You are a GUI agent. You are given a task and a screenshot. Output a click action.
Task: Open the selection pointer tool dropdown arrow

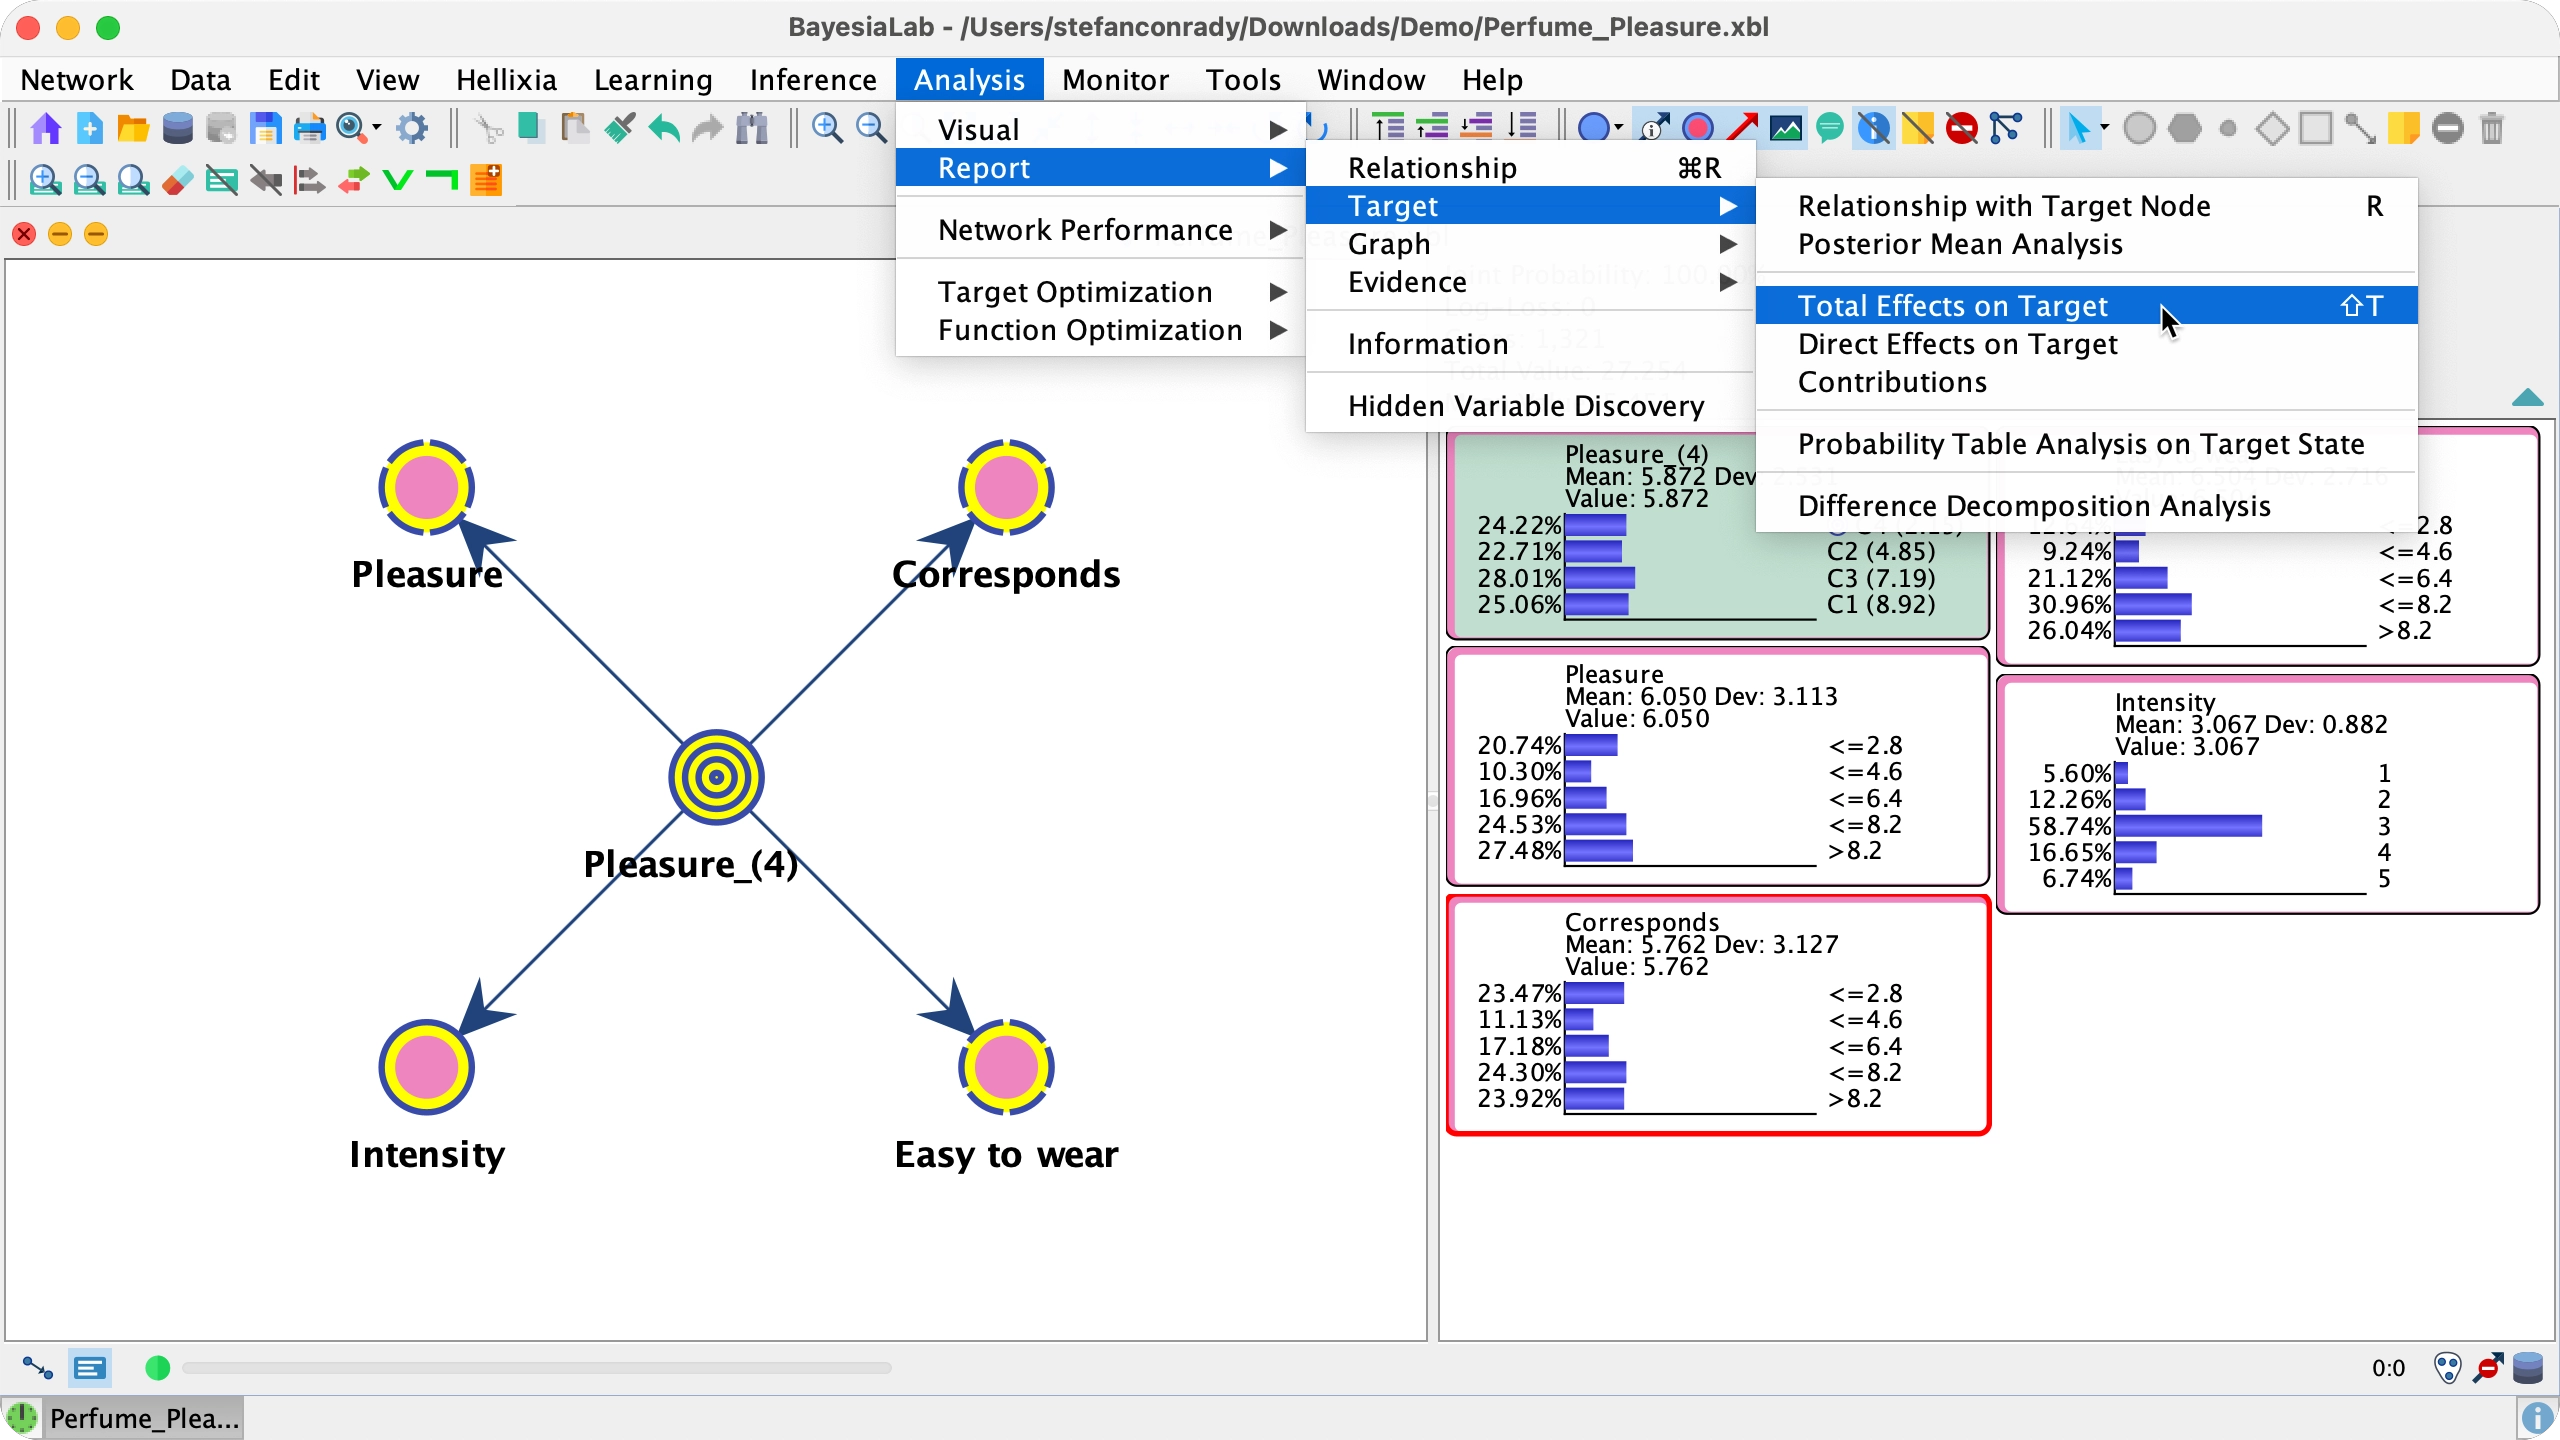pyautogui.click(x=2105, y=128)
